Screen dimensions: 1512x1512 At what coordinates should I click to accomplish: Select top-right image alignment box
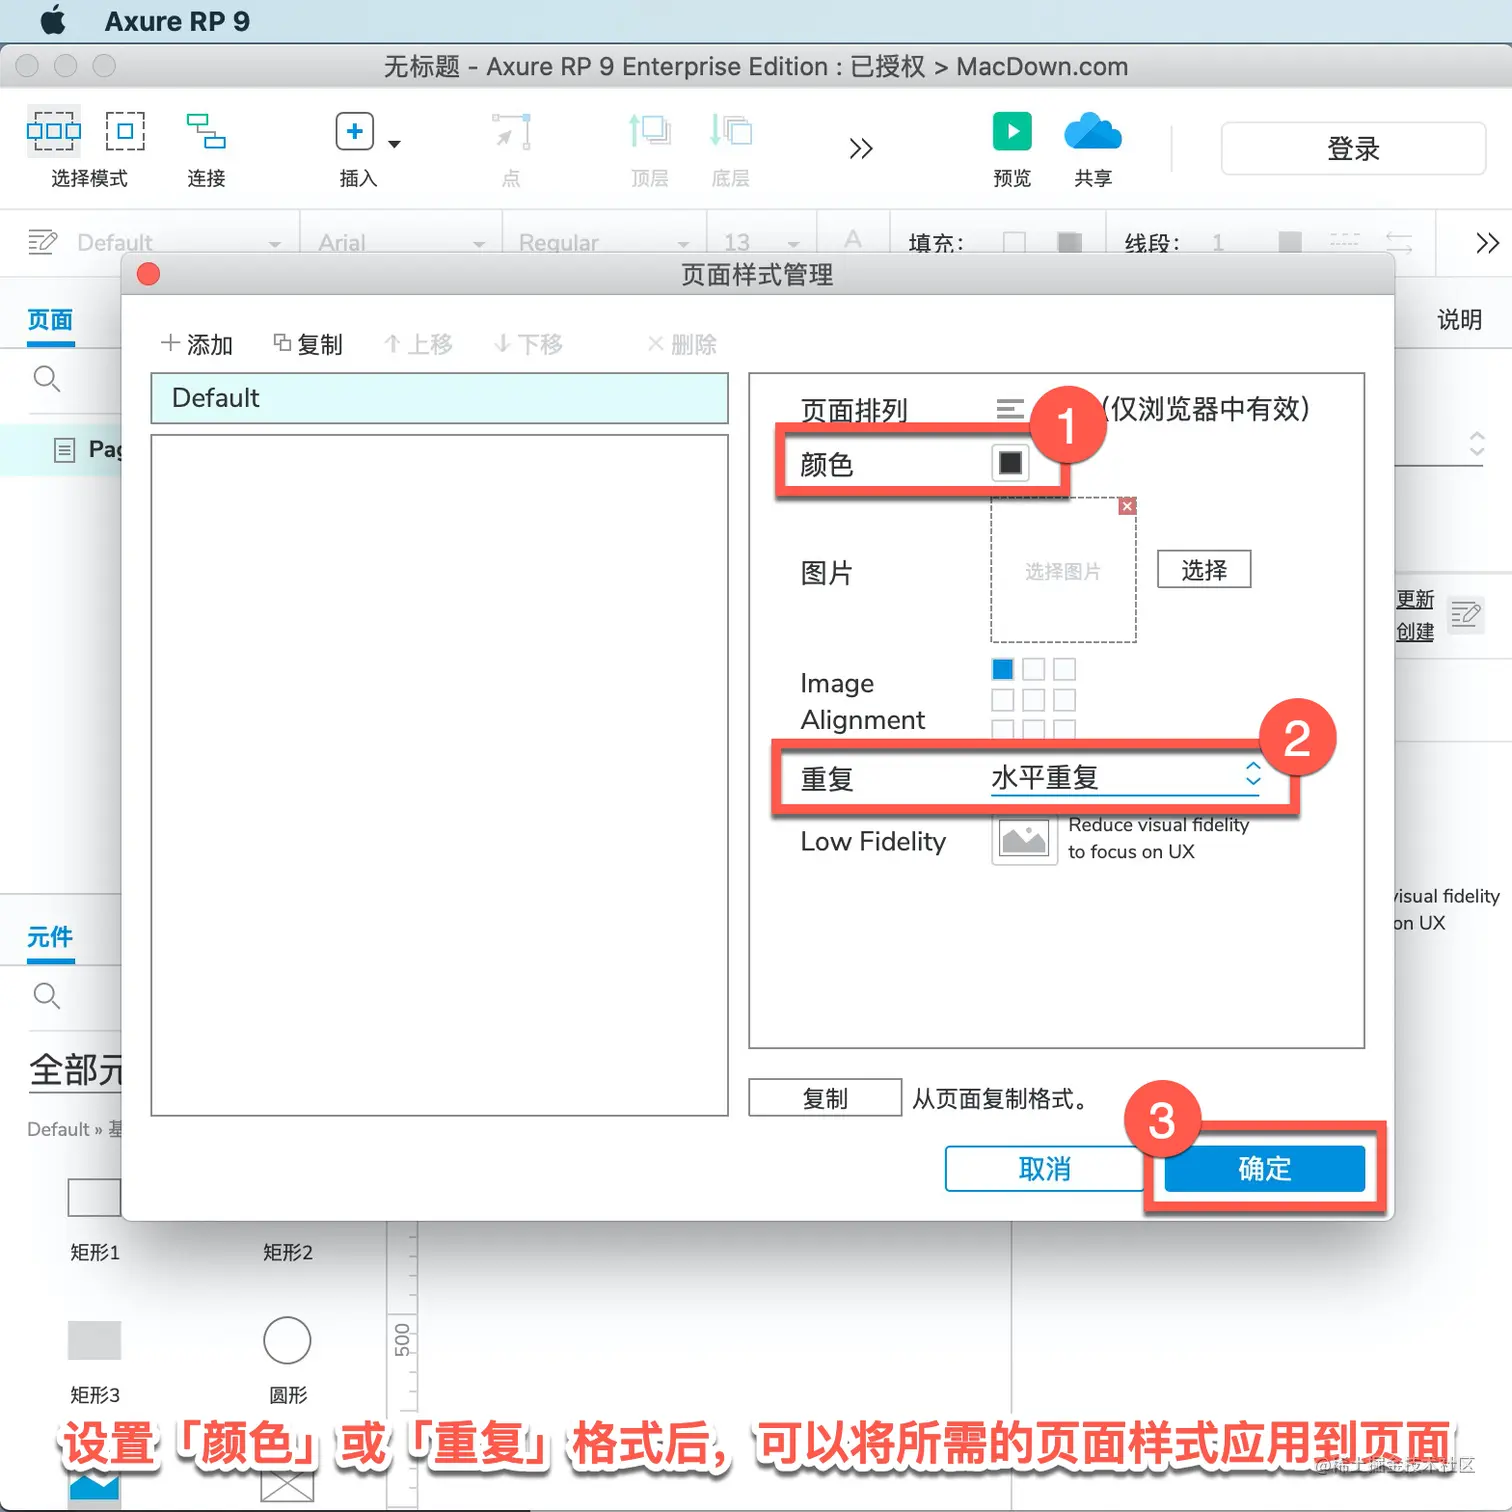point(1065,669)
